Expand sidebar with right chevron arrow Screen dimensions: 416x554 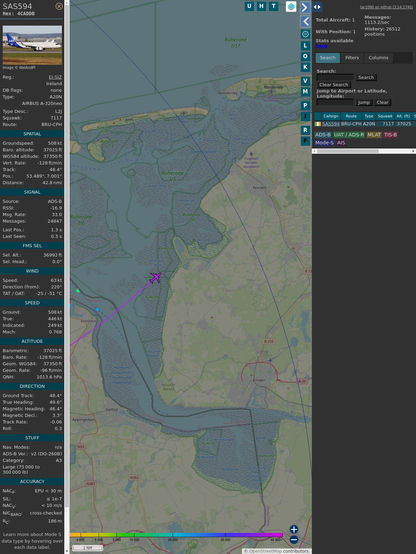305,7
